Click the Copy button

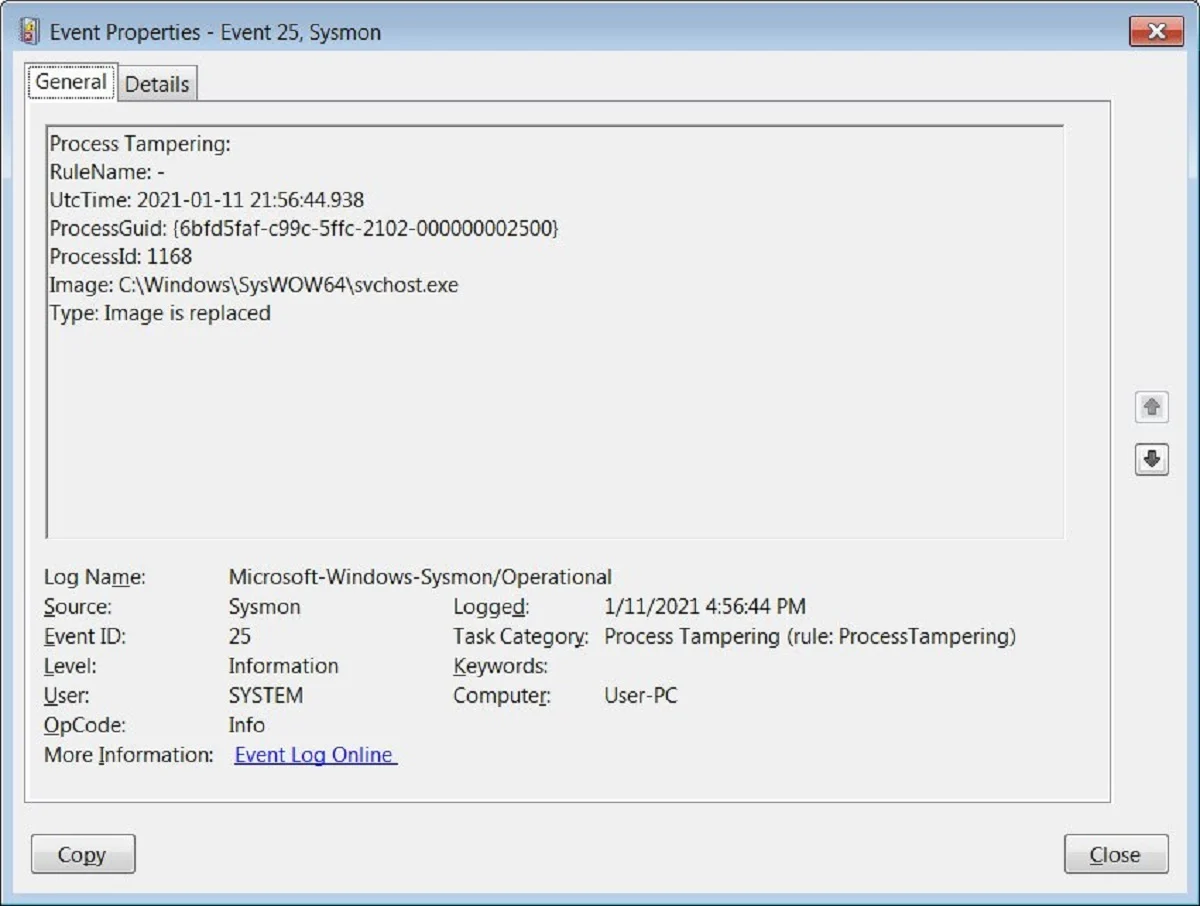point(83,855)
